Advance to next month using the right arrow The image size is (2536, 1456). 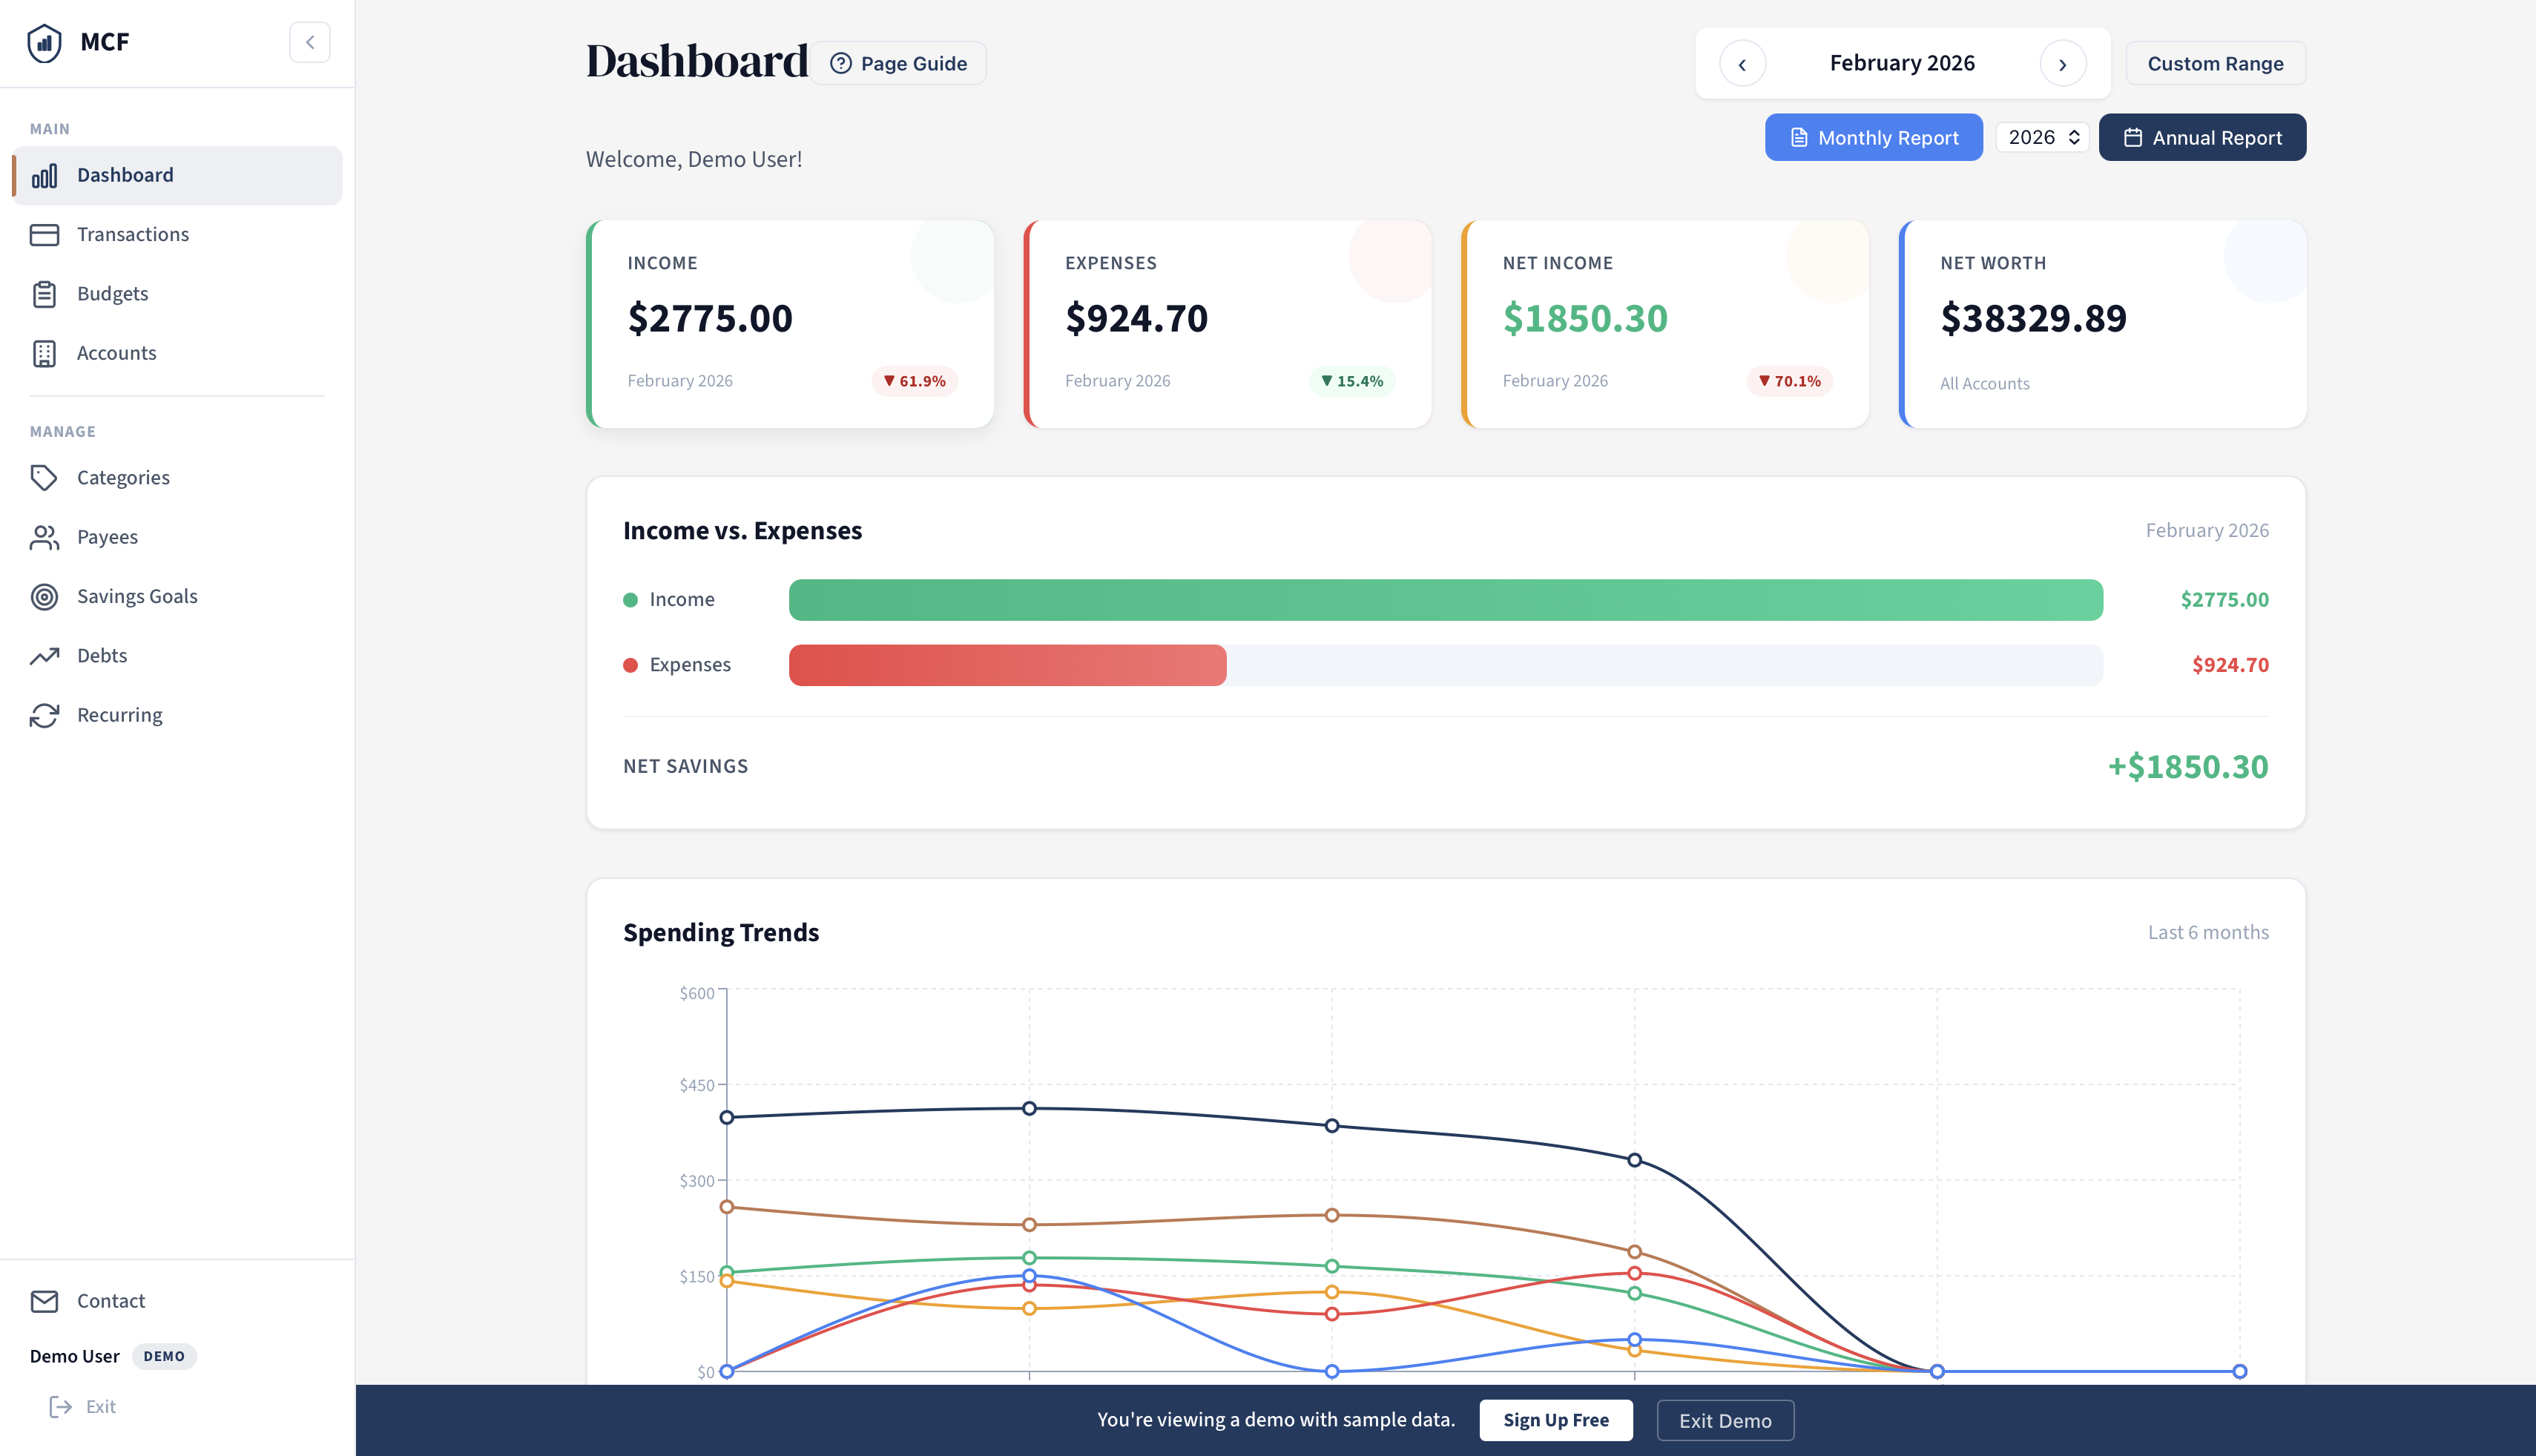2063,62
